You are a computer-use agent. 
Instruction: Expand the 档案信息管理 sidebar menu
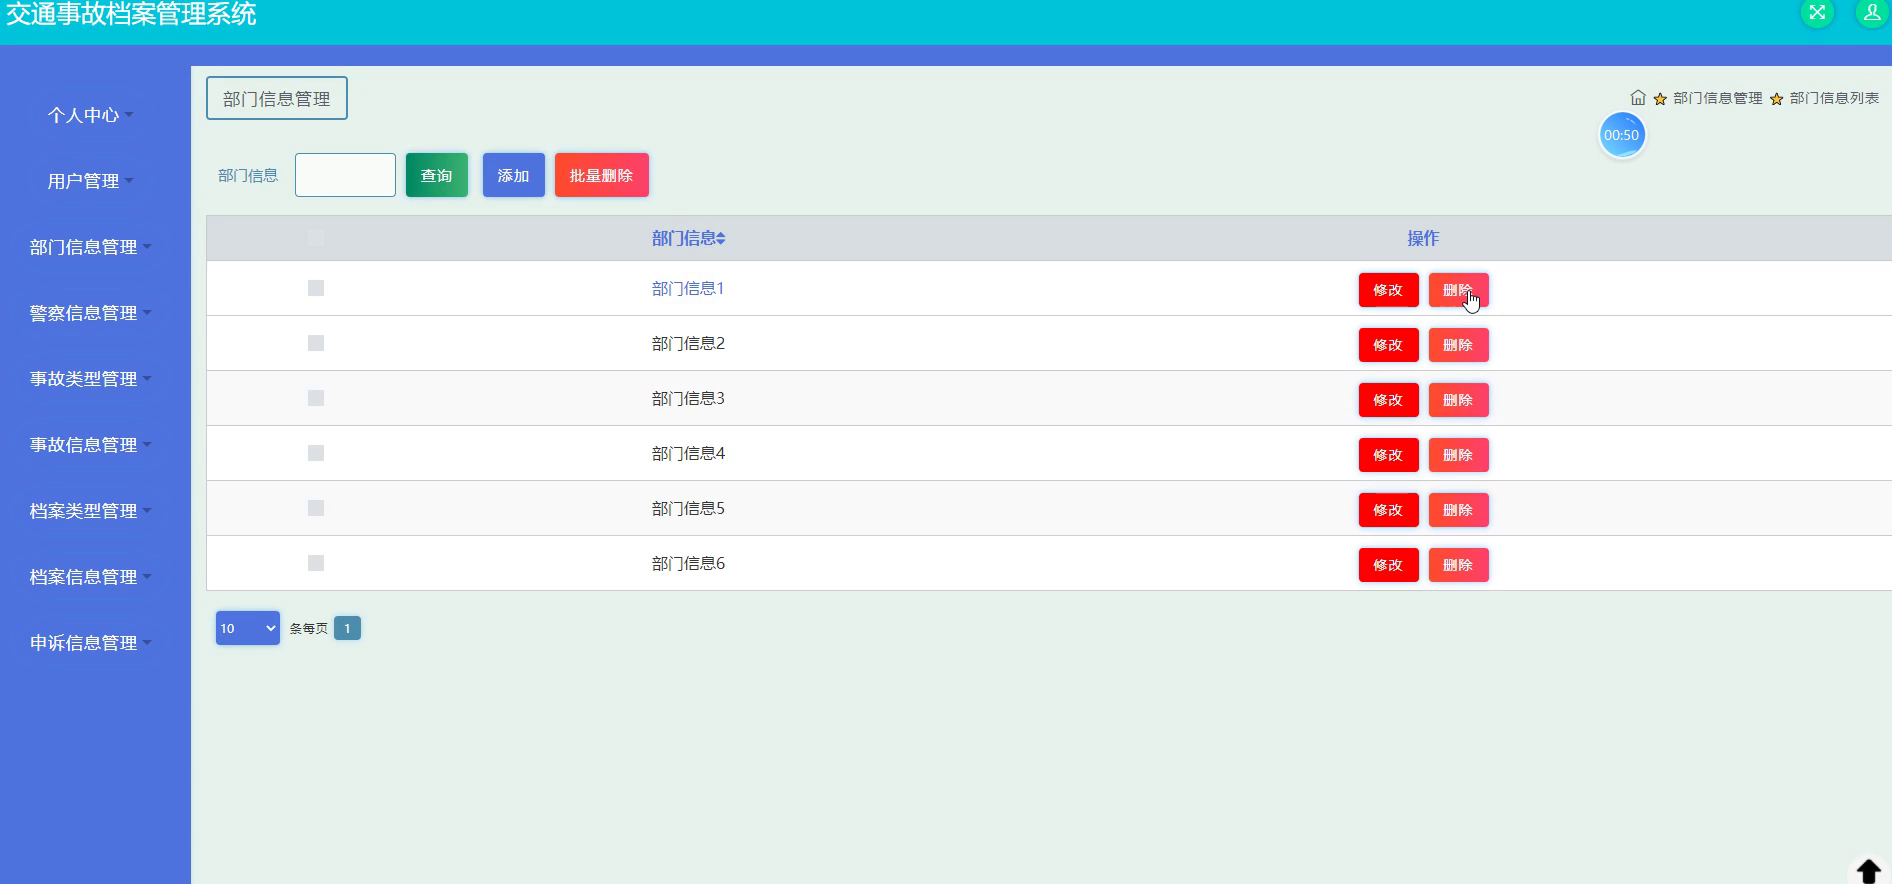(90, 577)
